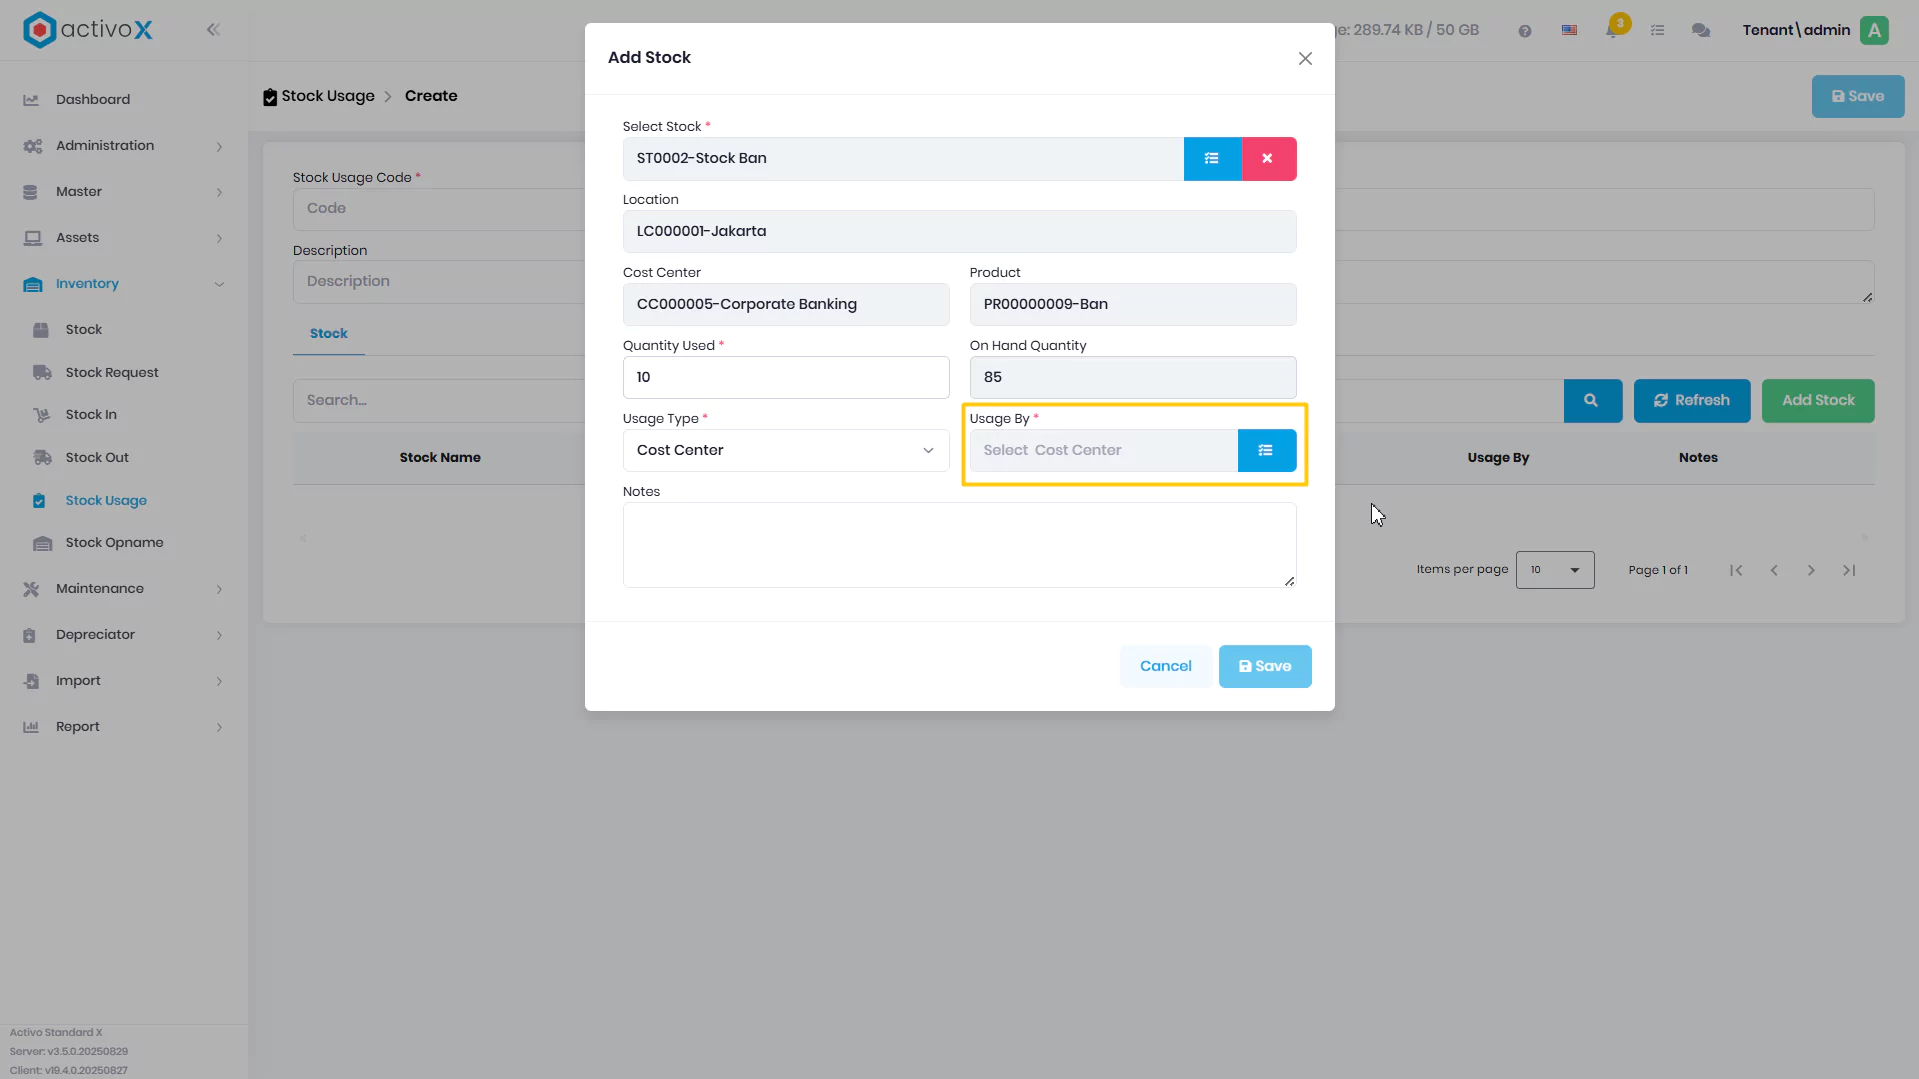This screenshot has height=1079, width=1919.
Task: Go to first page pagination icon
Action: pyautogui.click(x=1736, y=571)
